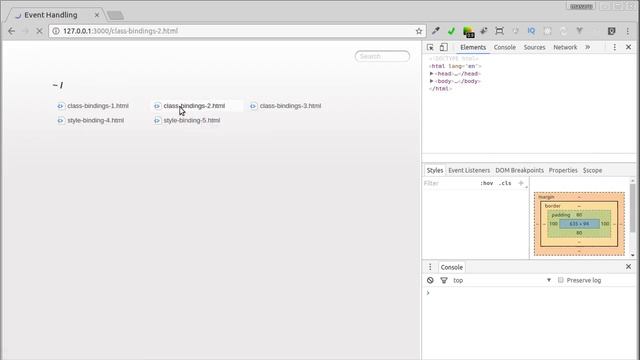The height and width of the screenshot is (360, 640).
Task: Click the blue IQ extension icon
Action: tap(531, 31)
